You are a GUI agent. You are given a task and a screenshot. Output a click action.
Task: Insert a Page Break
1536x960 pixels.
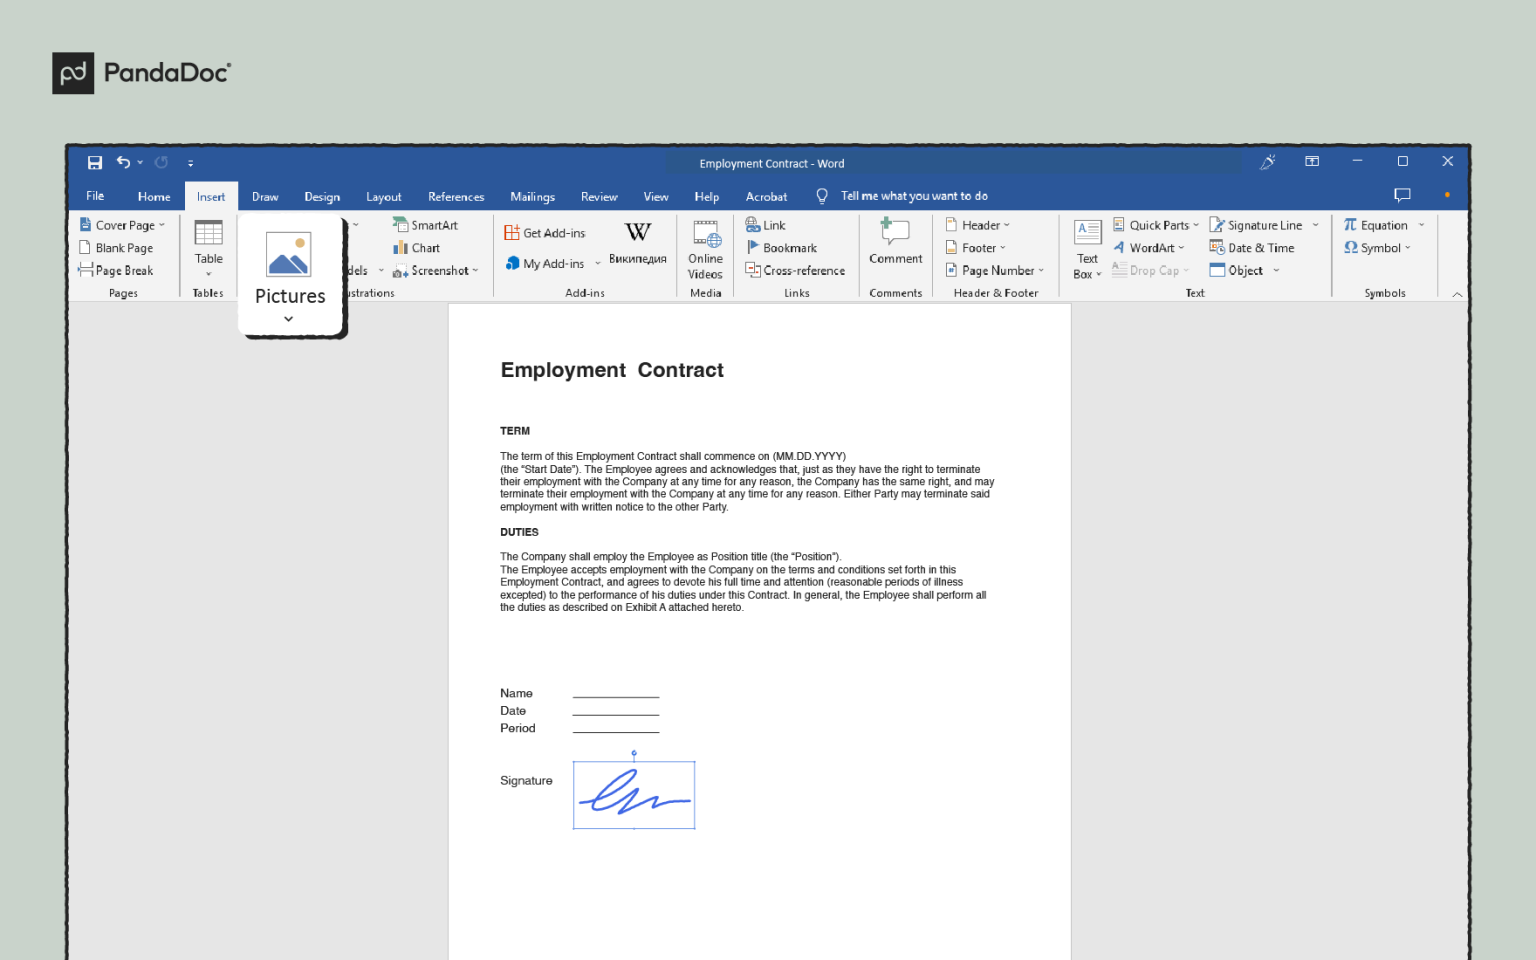121,270
